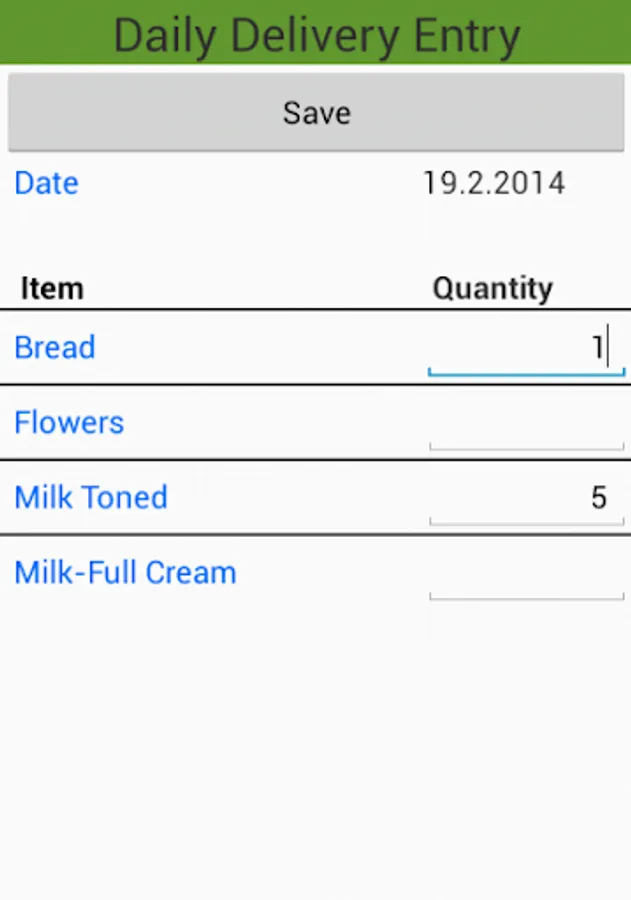Select the Milk-Full Cream item label
Screen dimensions: 631x900
(x=125, y=573)
